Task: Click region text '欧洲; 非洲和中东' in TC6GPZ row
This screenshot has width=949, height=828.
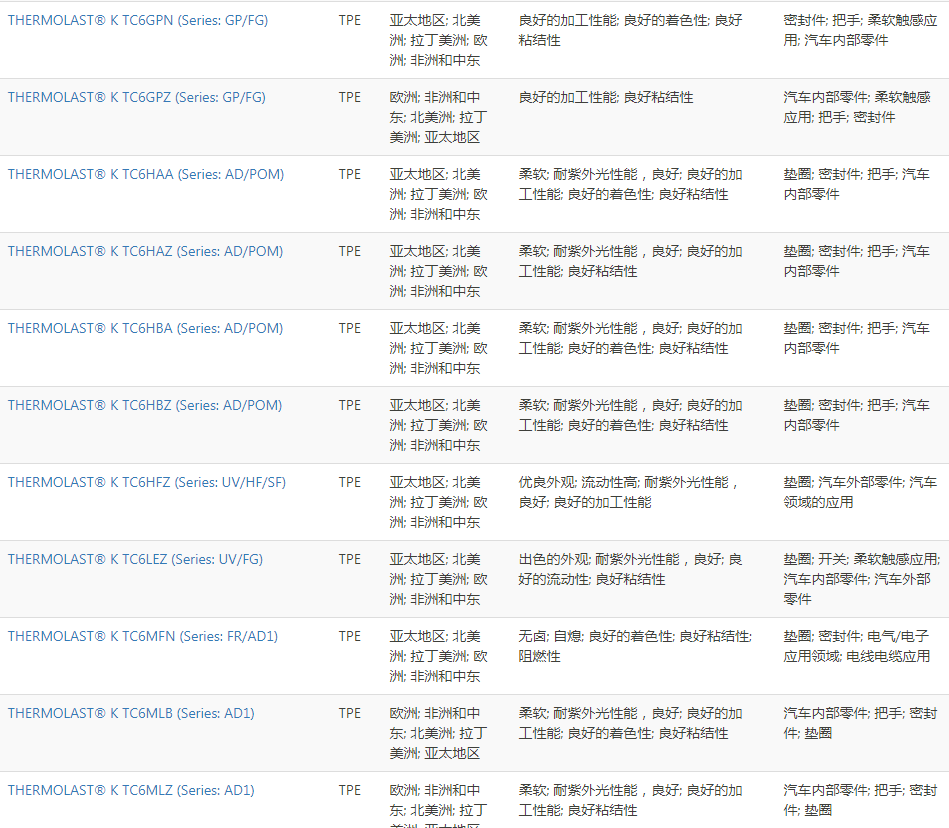Action: coord(435,107)
